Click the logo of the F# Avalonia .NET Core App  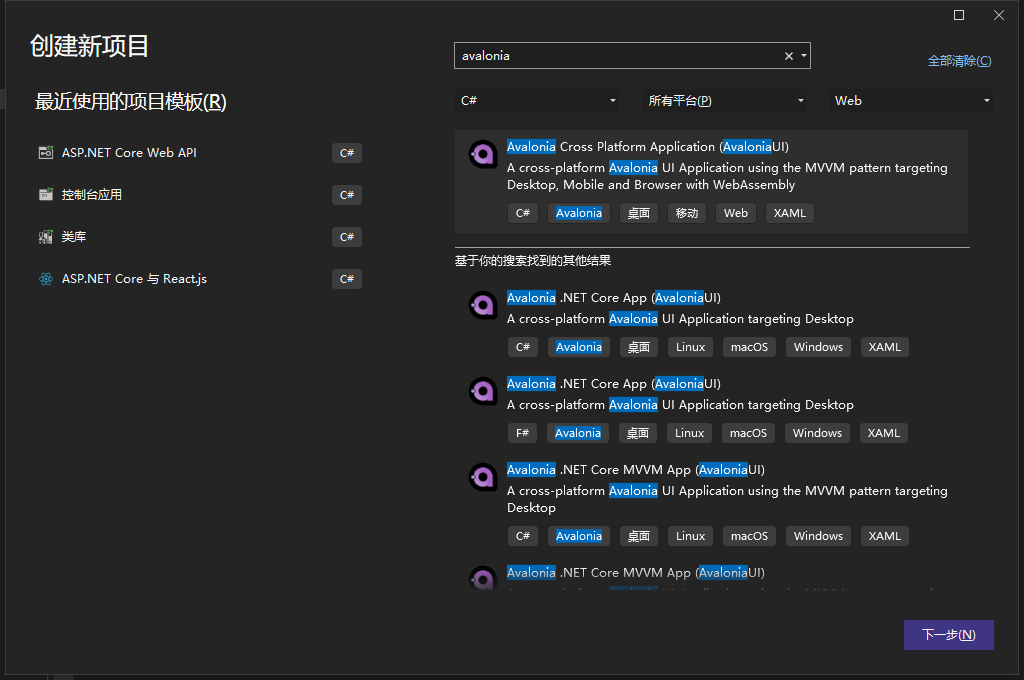(x=483, y=391)
